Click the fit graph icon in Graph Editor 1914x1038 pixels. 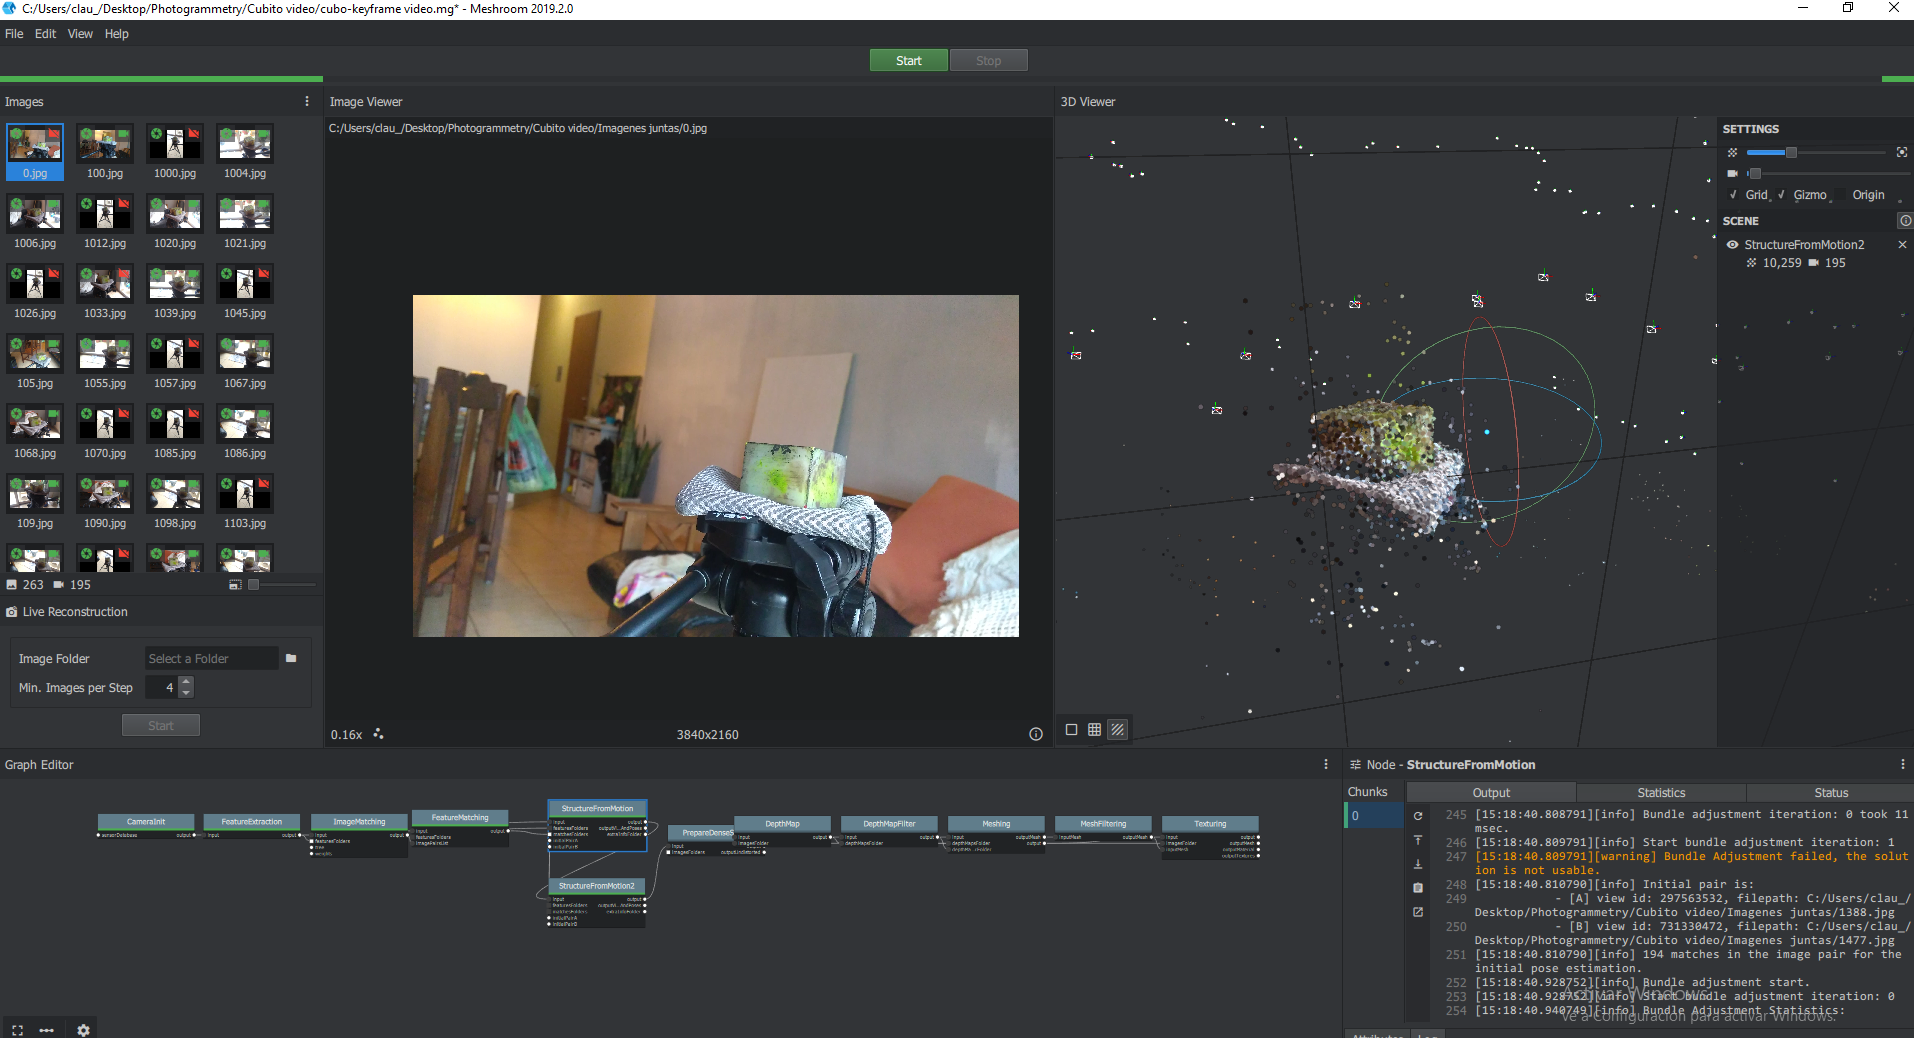coord(17,1030)
